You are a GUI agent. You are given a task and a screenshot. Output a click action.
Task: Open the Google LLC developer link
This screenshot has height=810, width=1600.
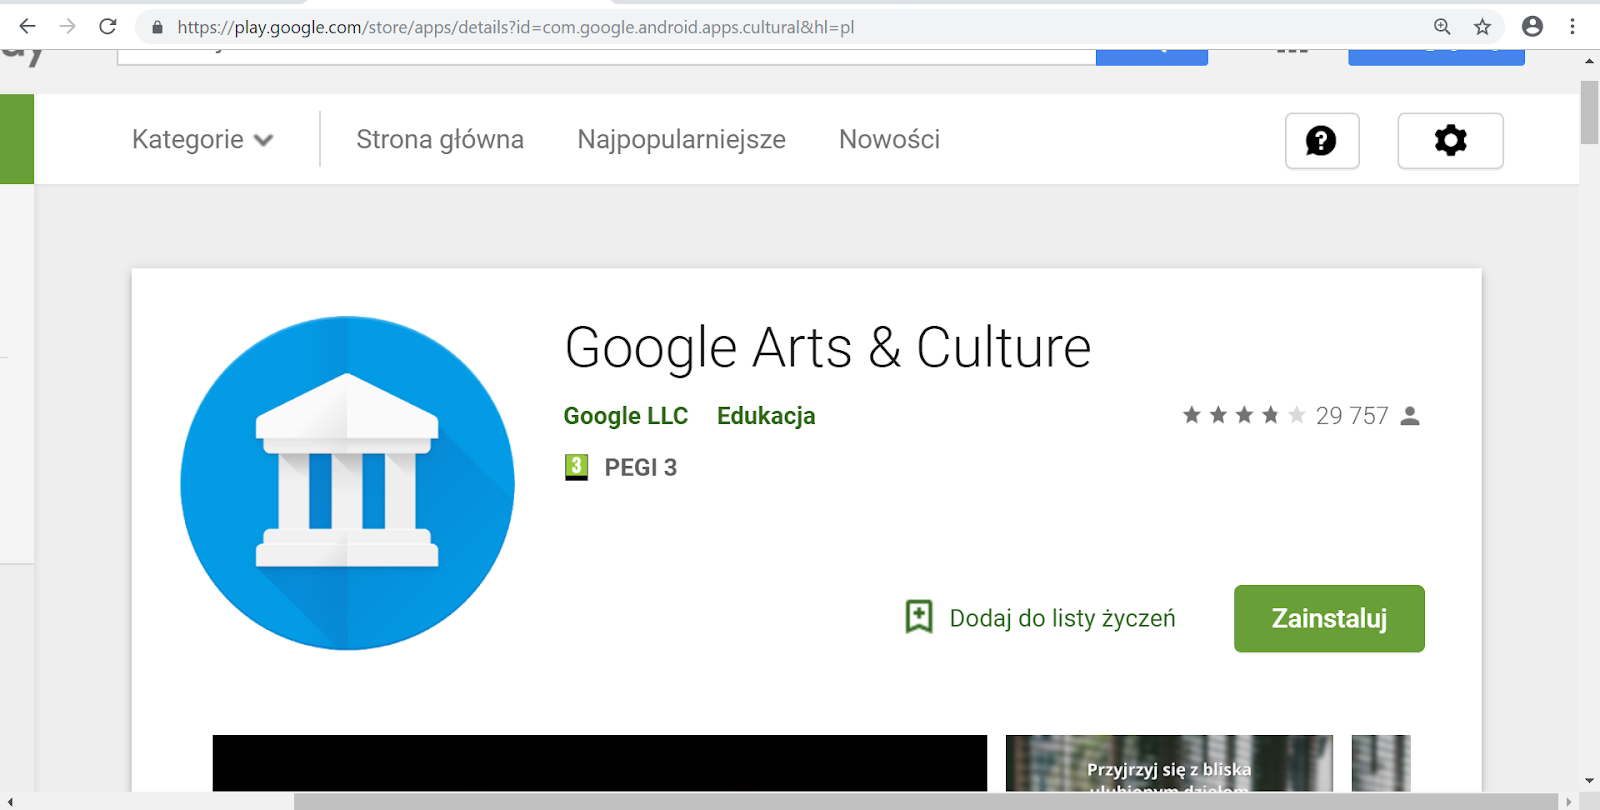626,416
